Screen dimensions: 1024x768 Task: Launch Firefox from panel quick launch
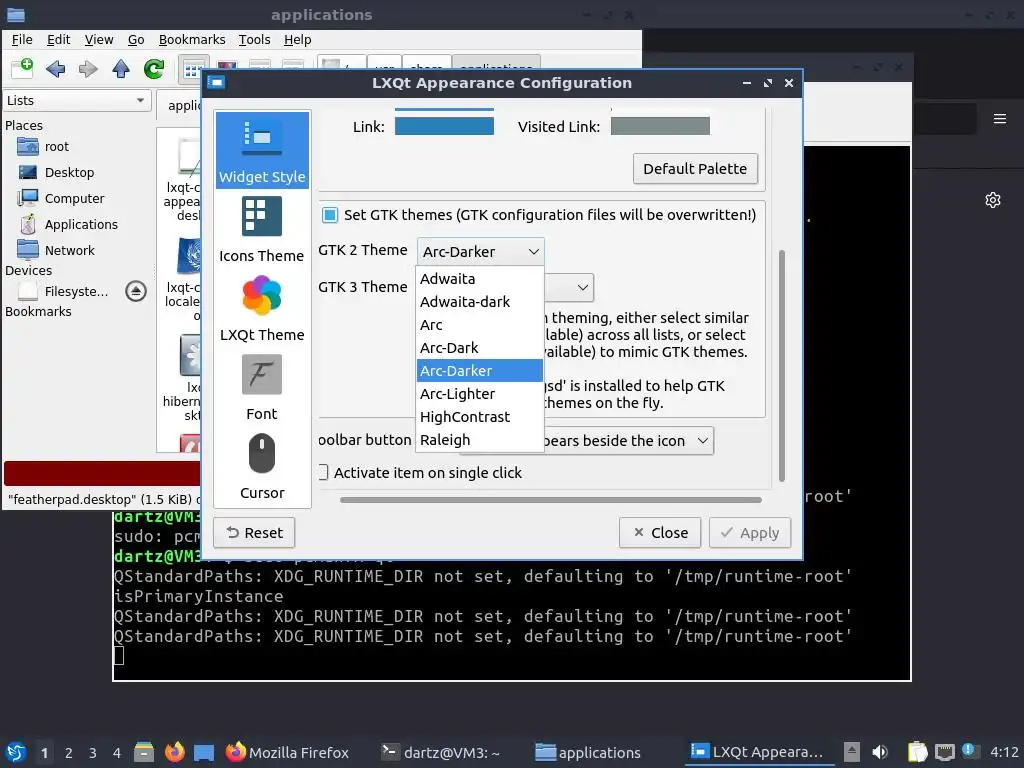tap(174, 752)
